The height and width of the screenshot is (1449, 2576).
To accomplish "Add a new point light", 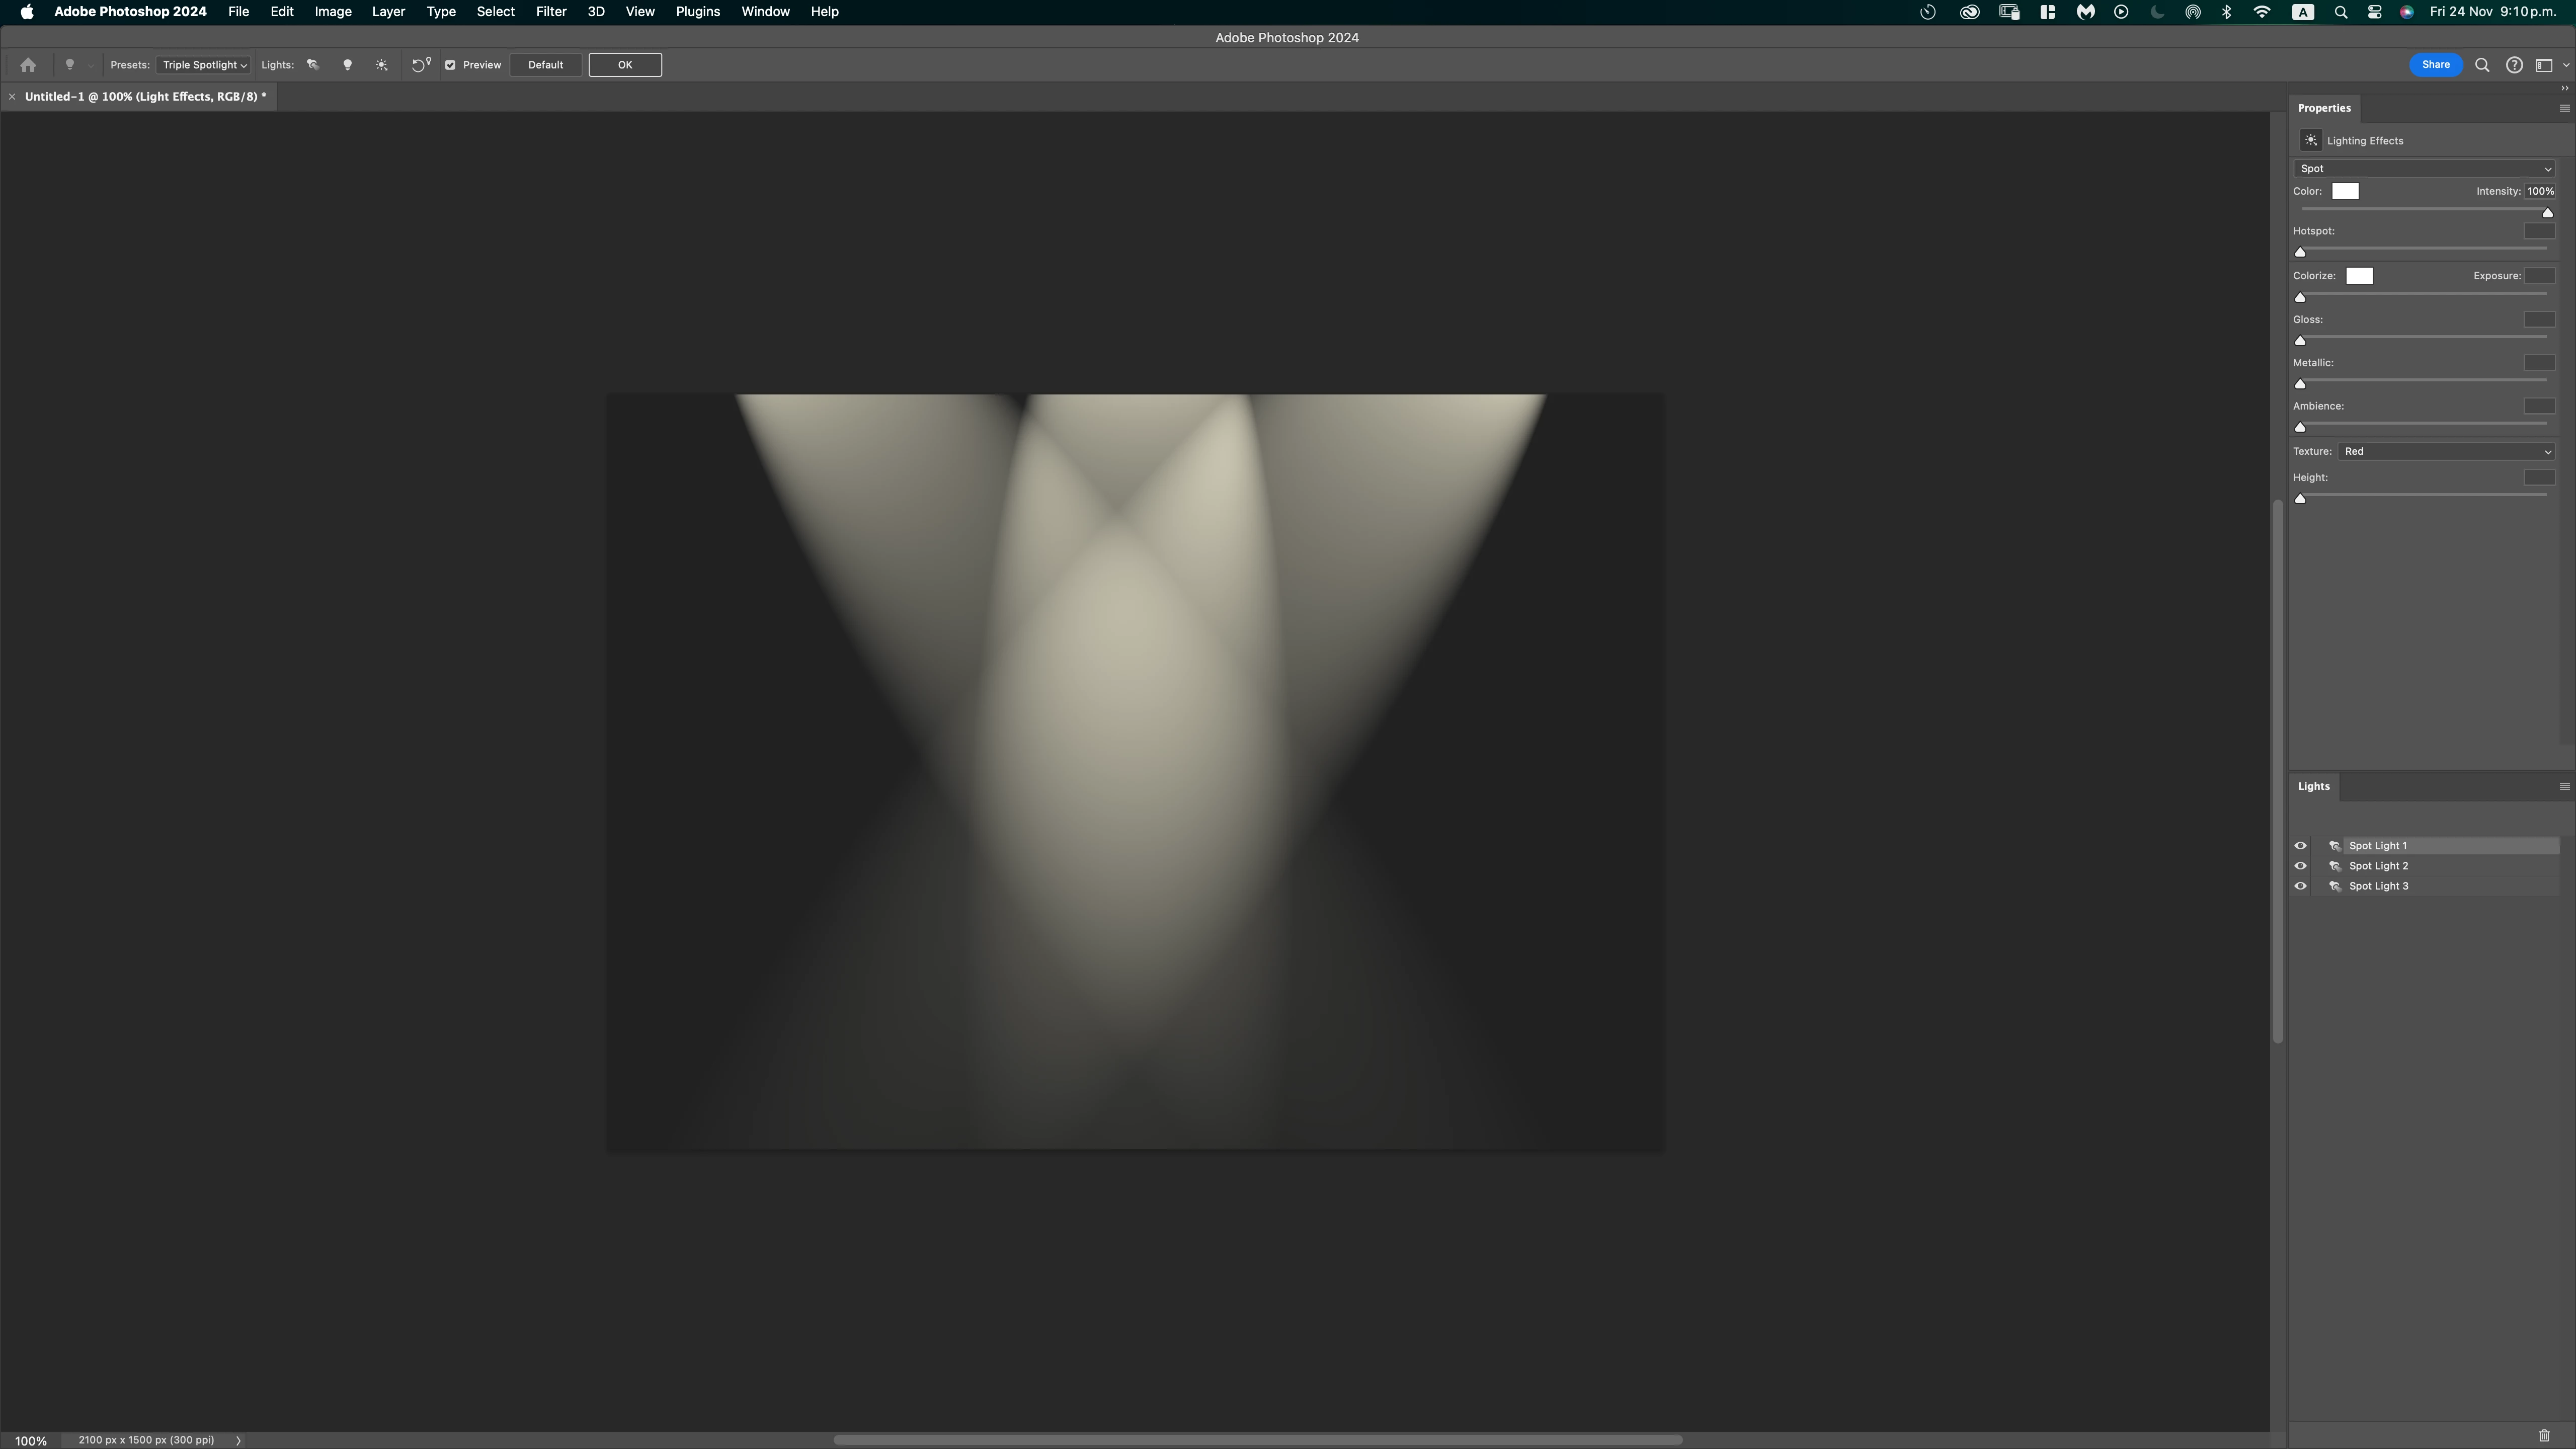I will click(x=347, y=65).
